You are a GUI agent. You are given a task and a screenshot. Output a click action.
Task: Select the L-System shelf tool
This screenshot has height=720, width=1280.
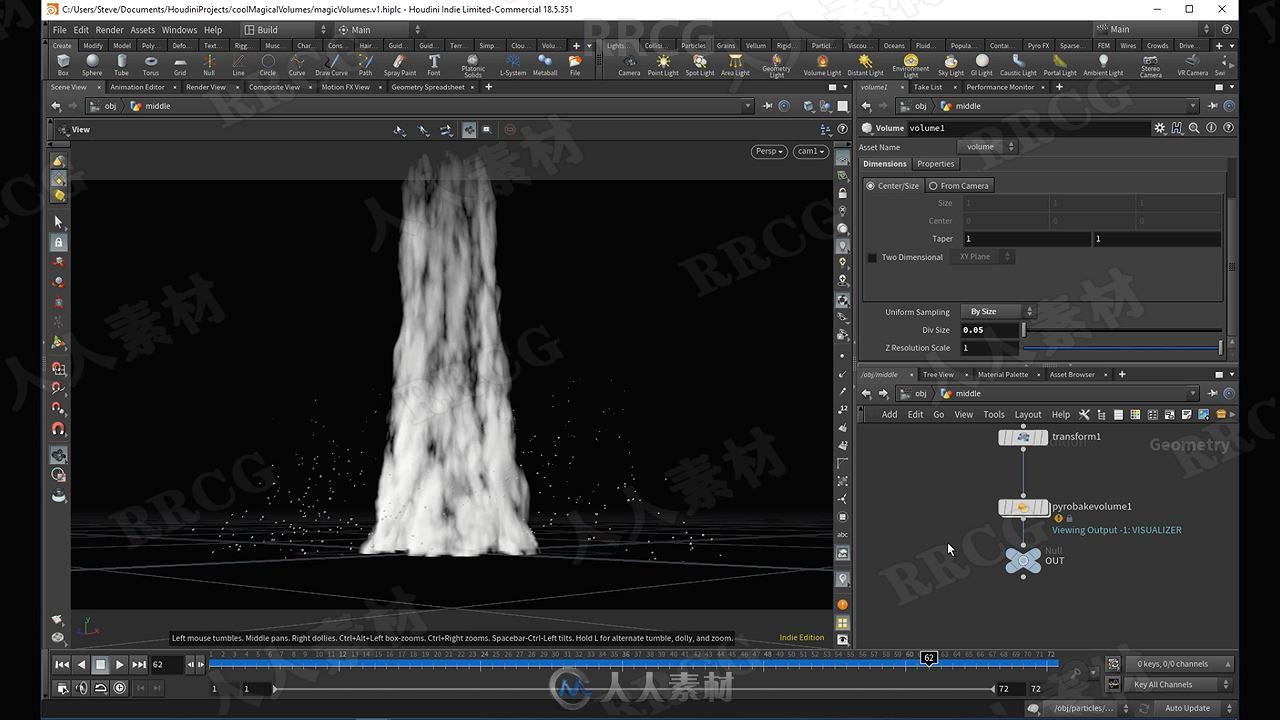pos(513,65)
